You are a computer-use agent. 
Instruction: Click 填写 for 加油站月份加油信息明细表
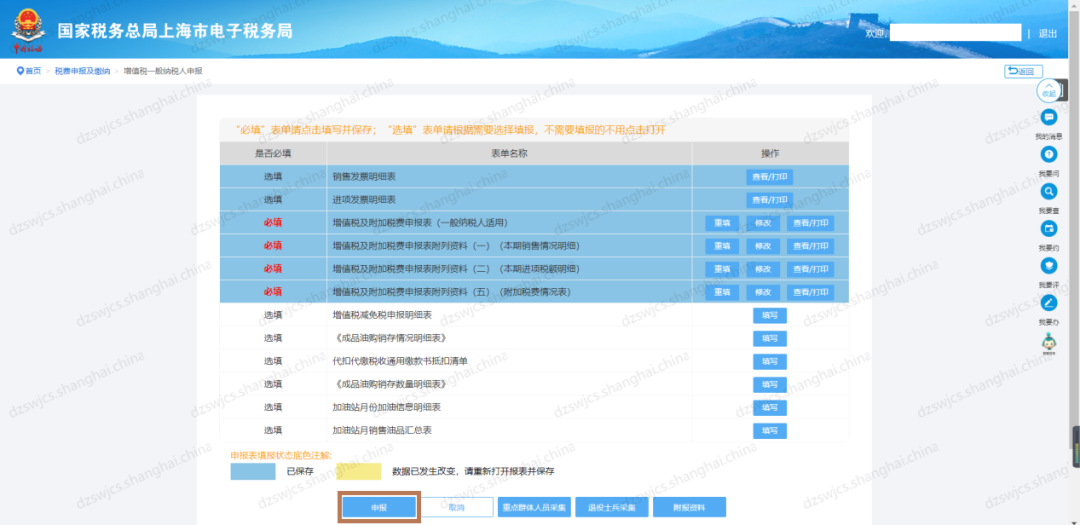[x=769, y=408]
